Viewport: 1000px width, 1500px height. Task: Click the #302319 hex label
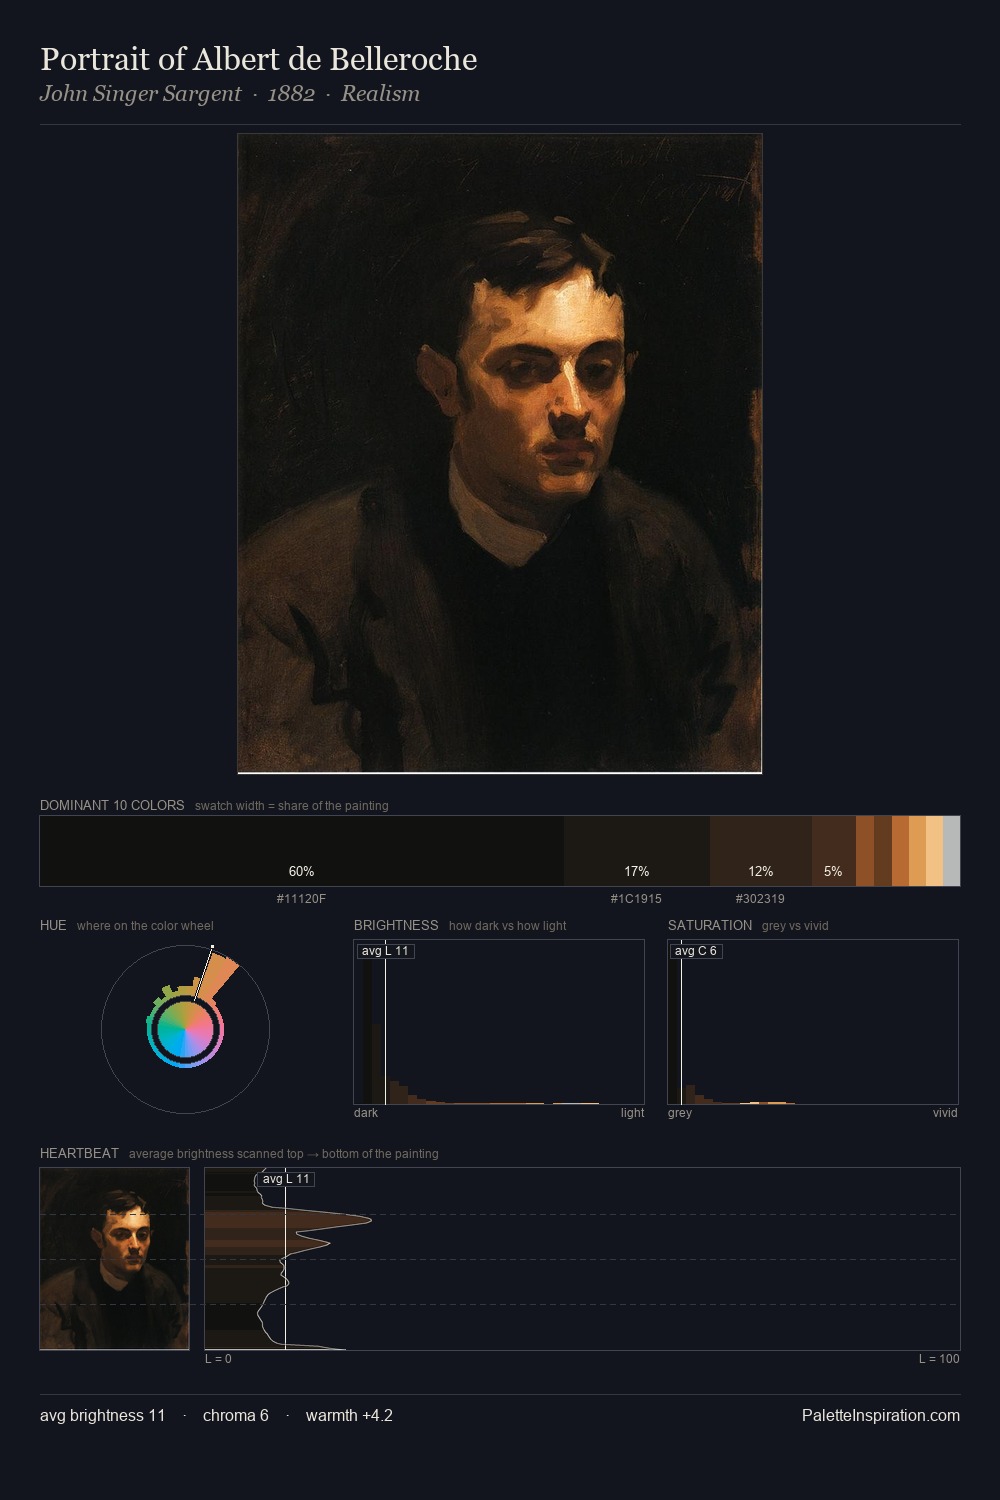point(760,899)
